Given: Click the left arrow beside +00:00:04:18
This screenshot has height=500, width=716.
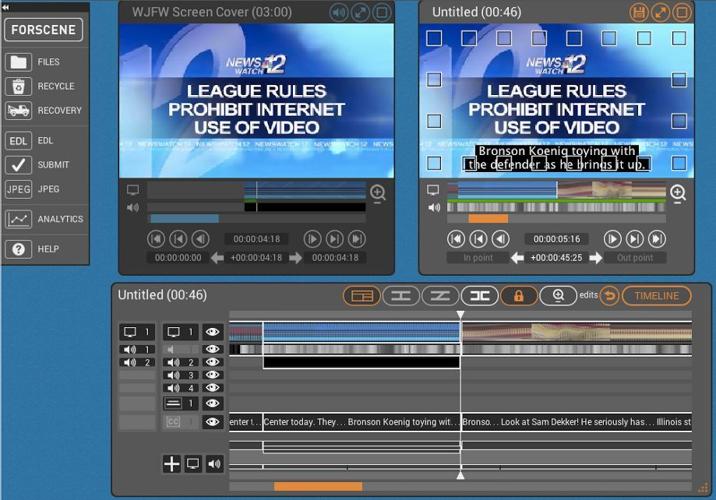Looking at the screenshot, I should coord(217,258).
